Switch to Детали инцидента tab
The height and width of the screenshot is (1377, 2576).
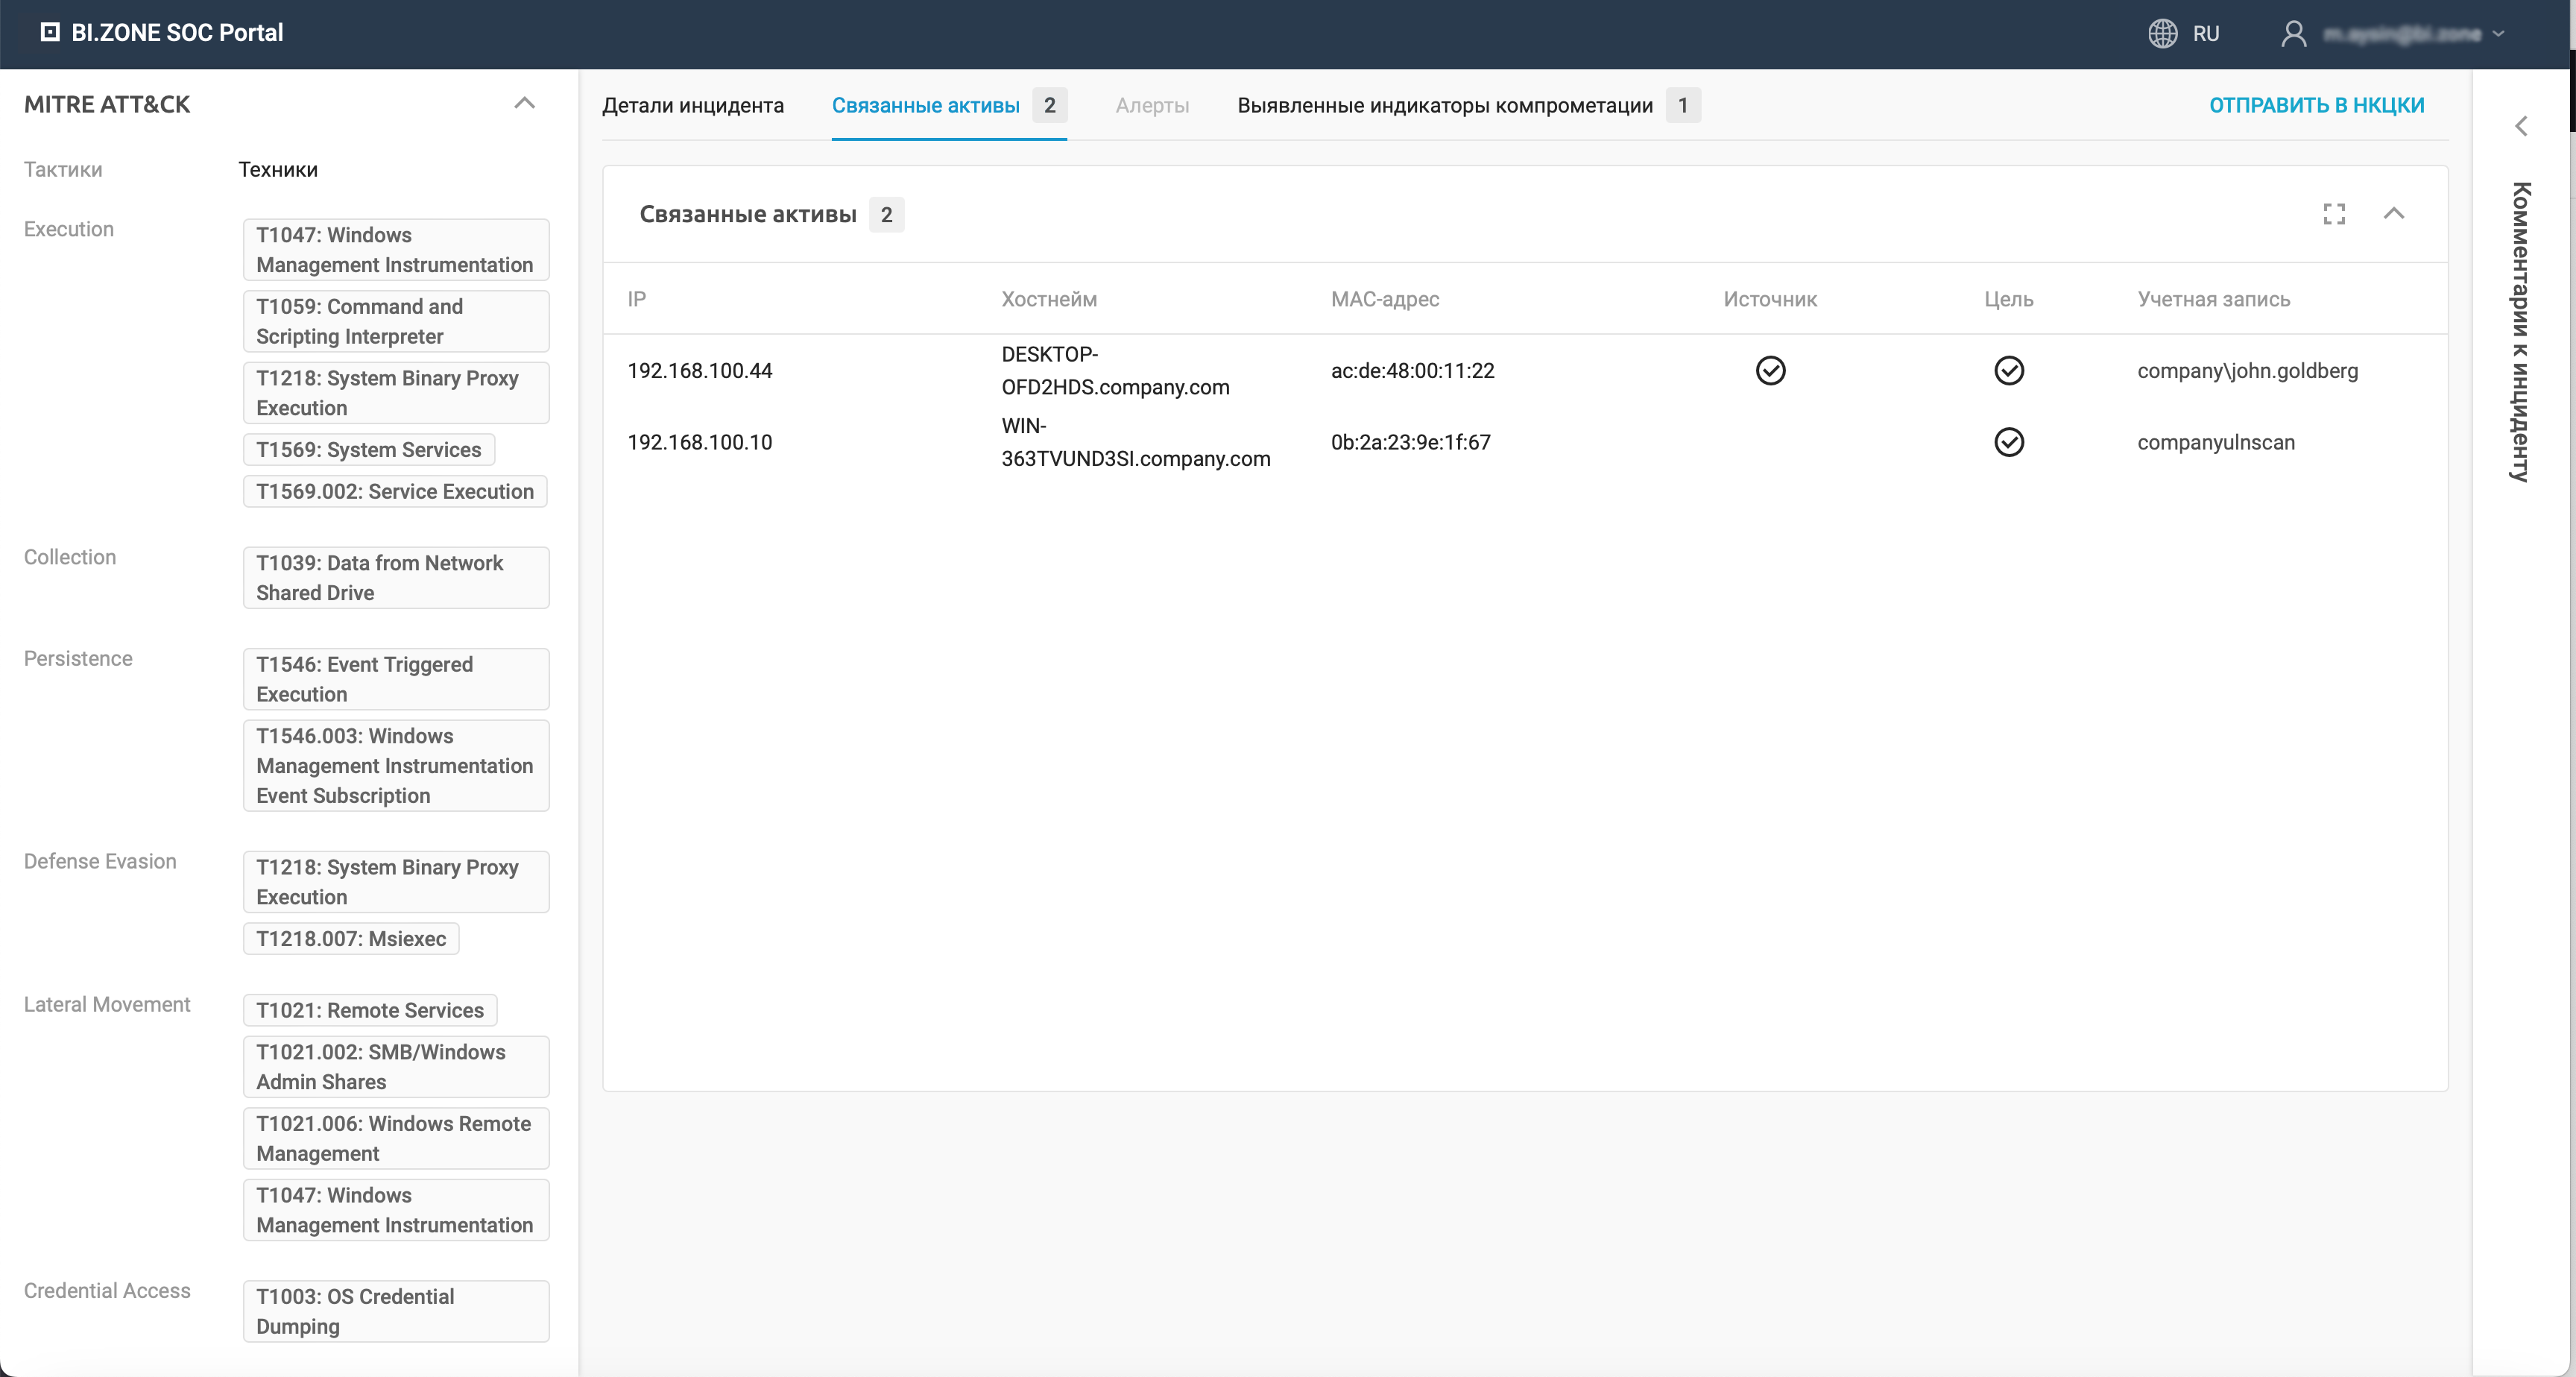pyautogui.click(x=693, y=105)
